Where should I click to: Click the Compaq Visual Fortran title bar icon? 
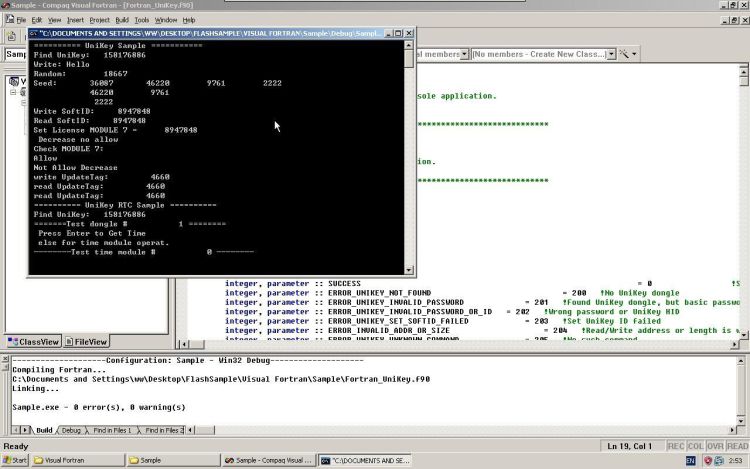click(5, 5)
